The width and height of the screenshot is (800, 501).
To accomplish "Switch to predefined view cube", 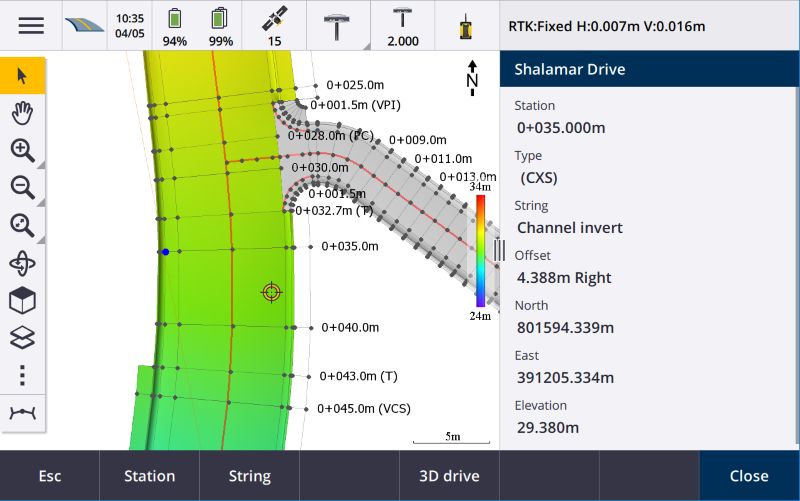I will [22, 300].
